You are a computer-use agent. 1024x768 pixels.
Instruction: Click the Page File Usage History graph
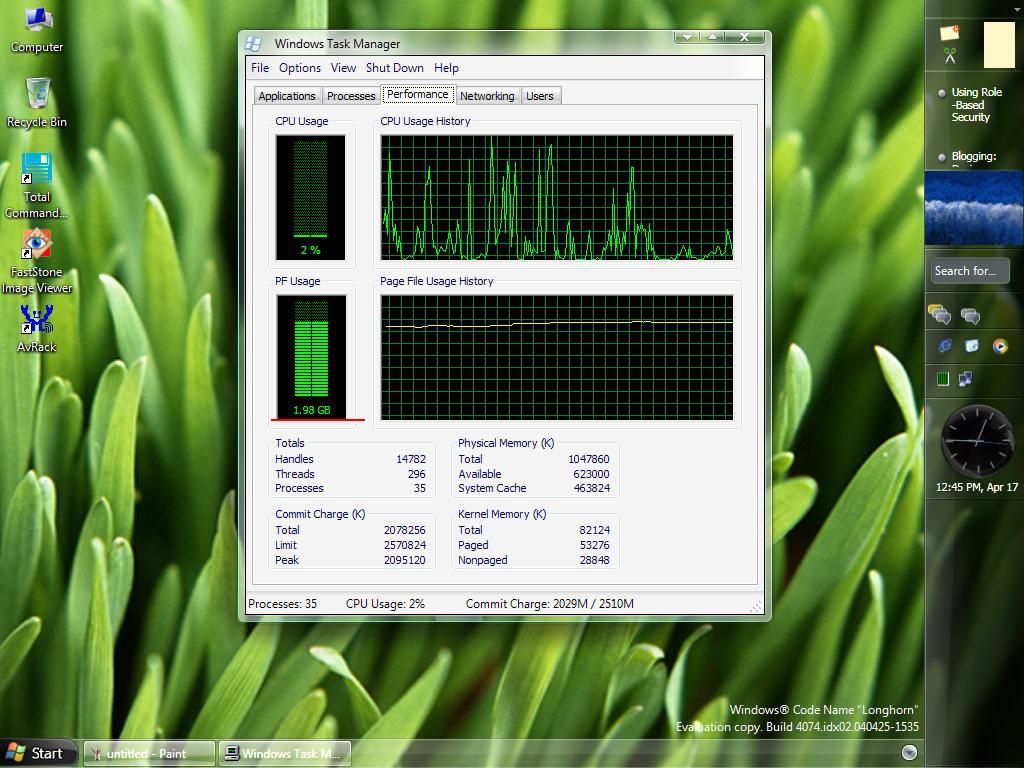point(557,357)
